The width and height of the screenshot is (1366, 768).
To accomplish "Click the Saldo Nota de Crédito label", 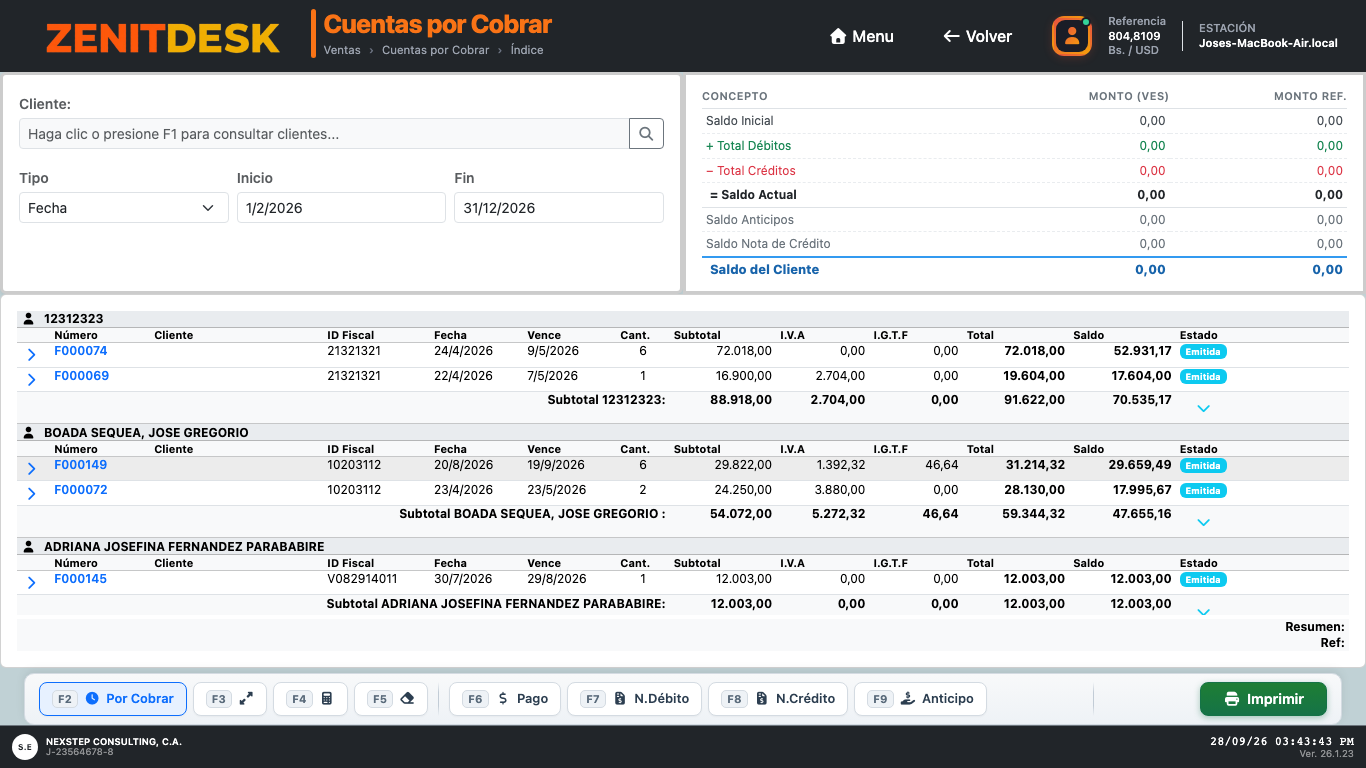I will click(x=768, y=244).
